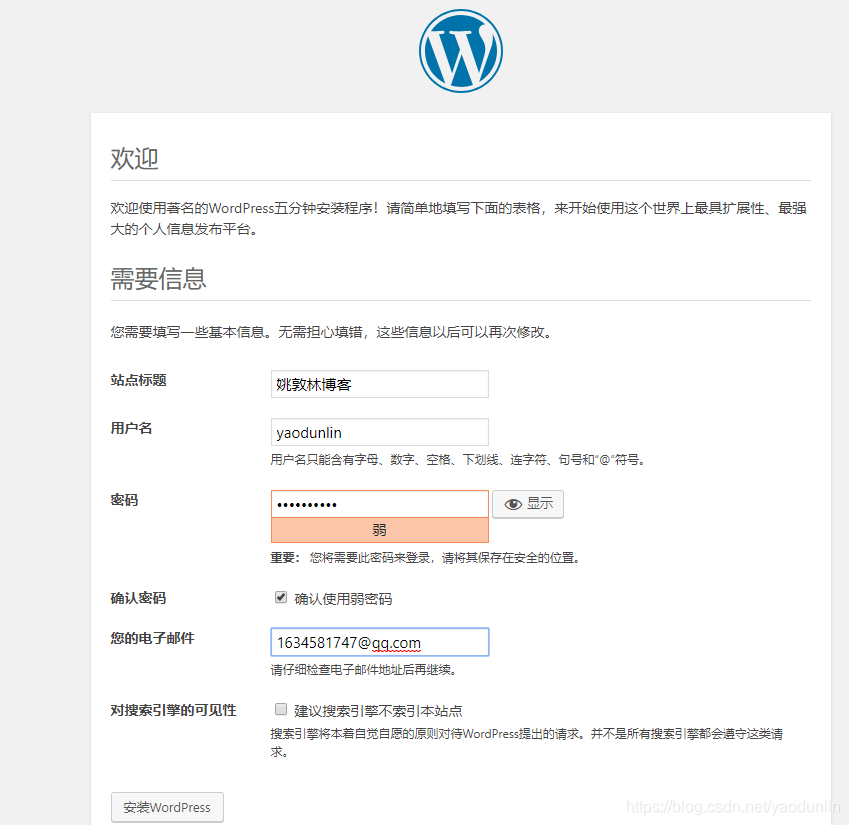
Task: Click the 站点标题 label
Action: coord(139,380)
